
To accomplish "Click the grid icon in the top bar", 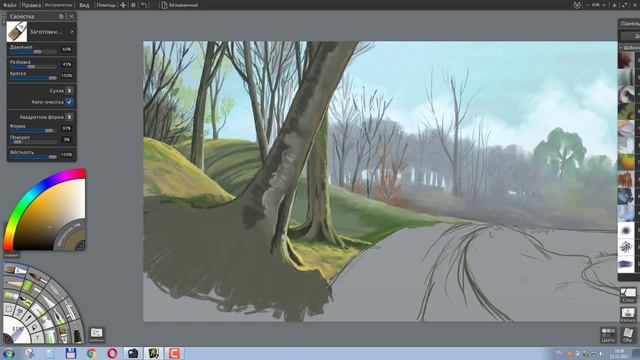I will [x=133, y=5].
